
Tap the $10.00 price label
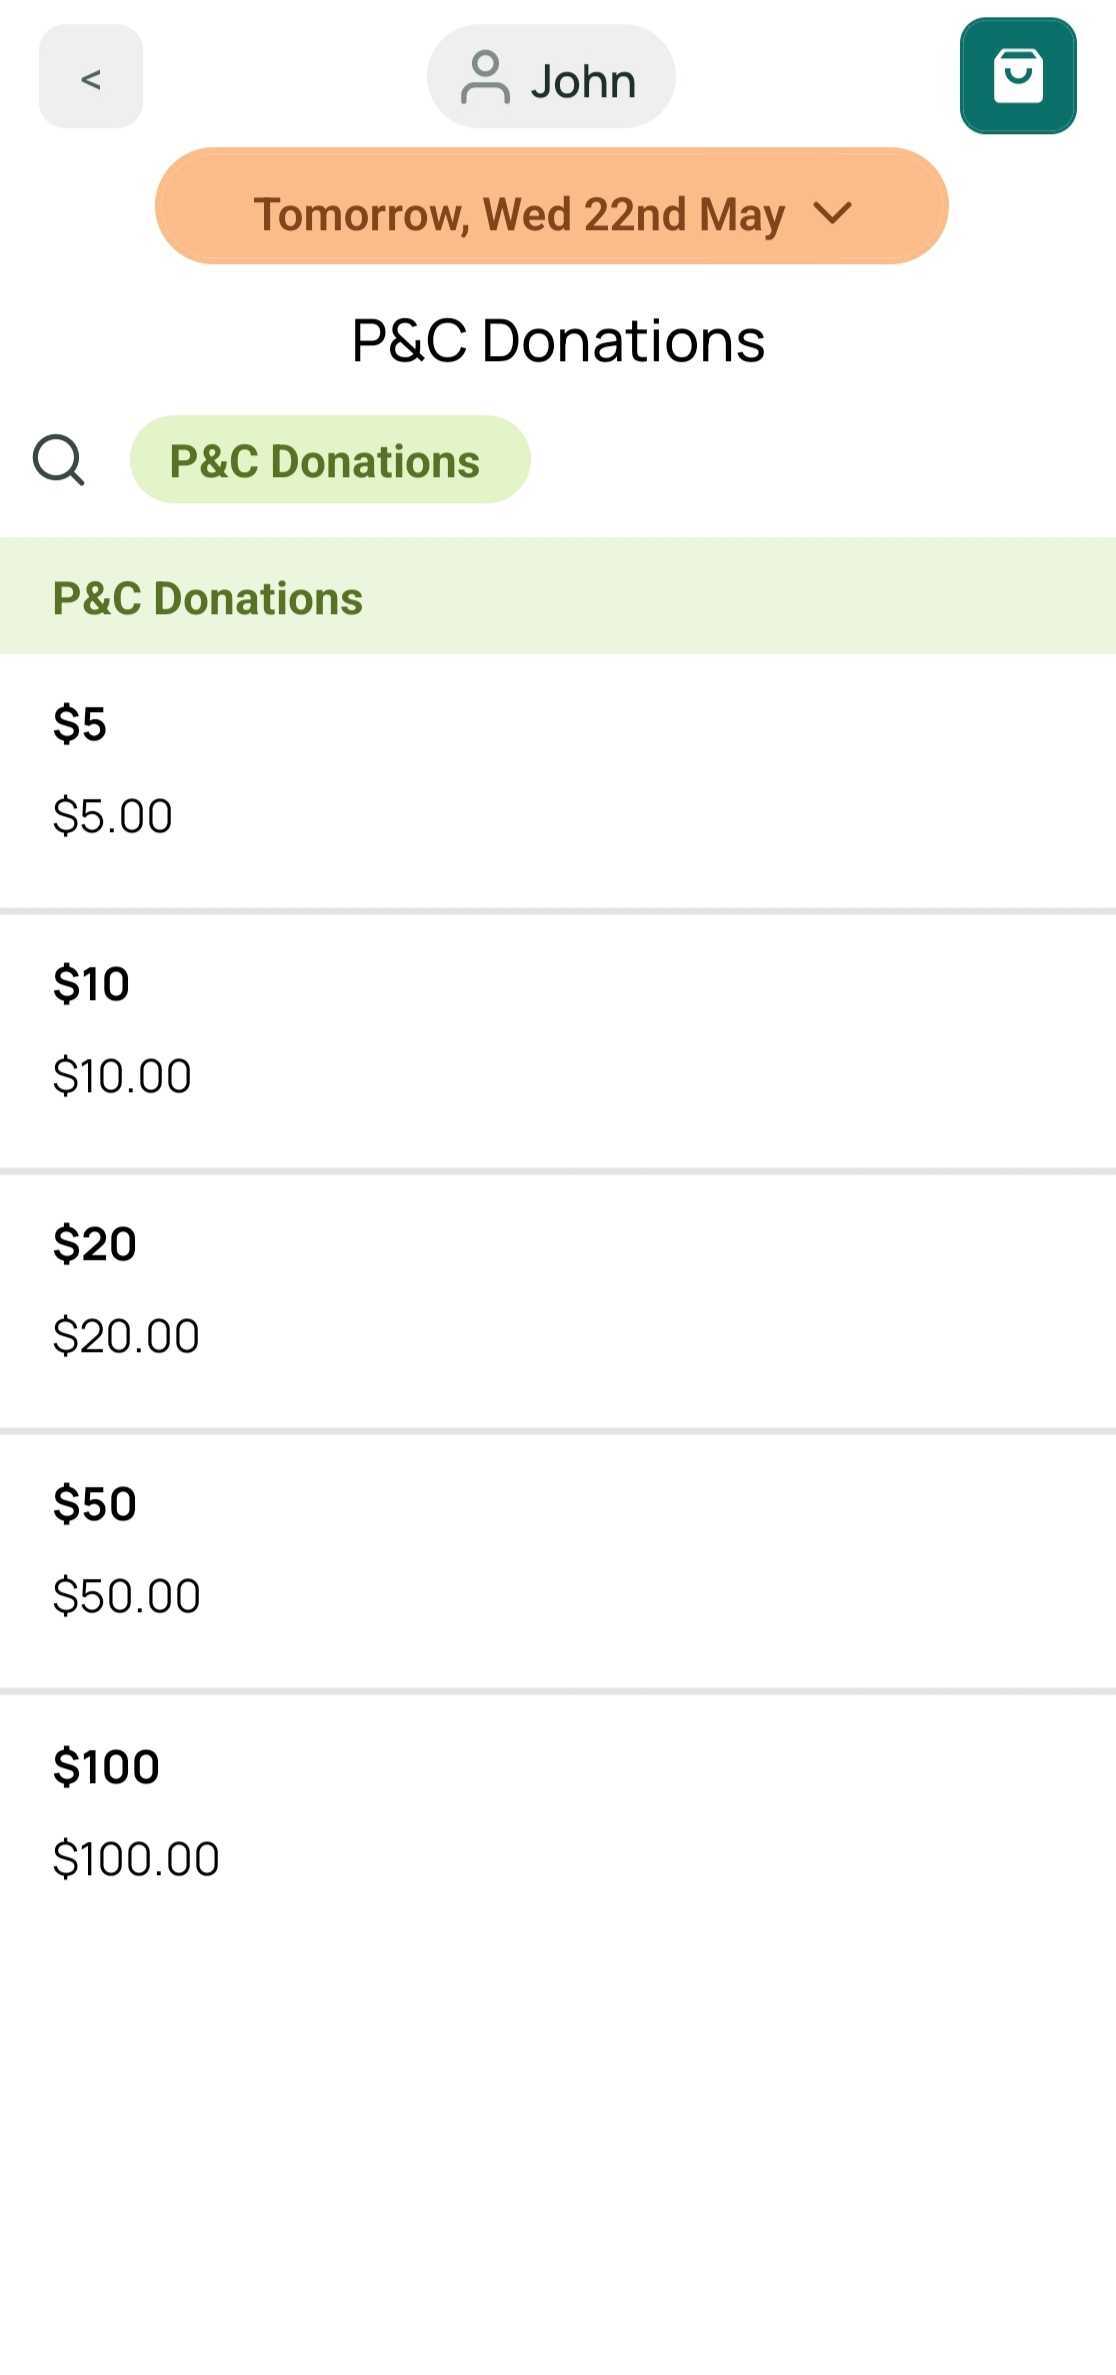coord(122,1076)
